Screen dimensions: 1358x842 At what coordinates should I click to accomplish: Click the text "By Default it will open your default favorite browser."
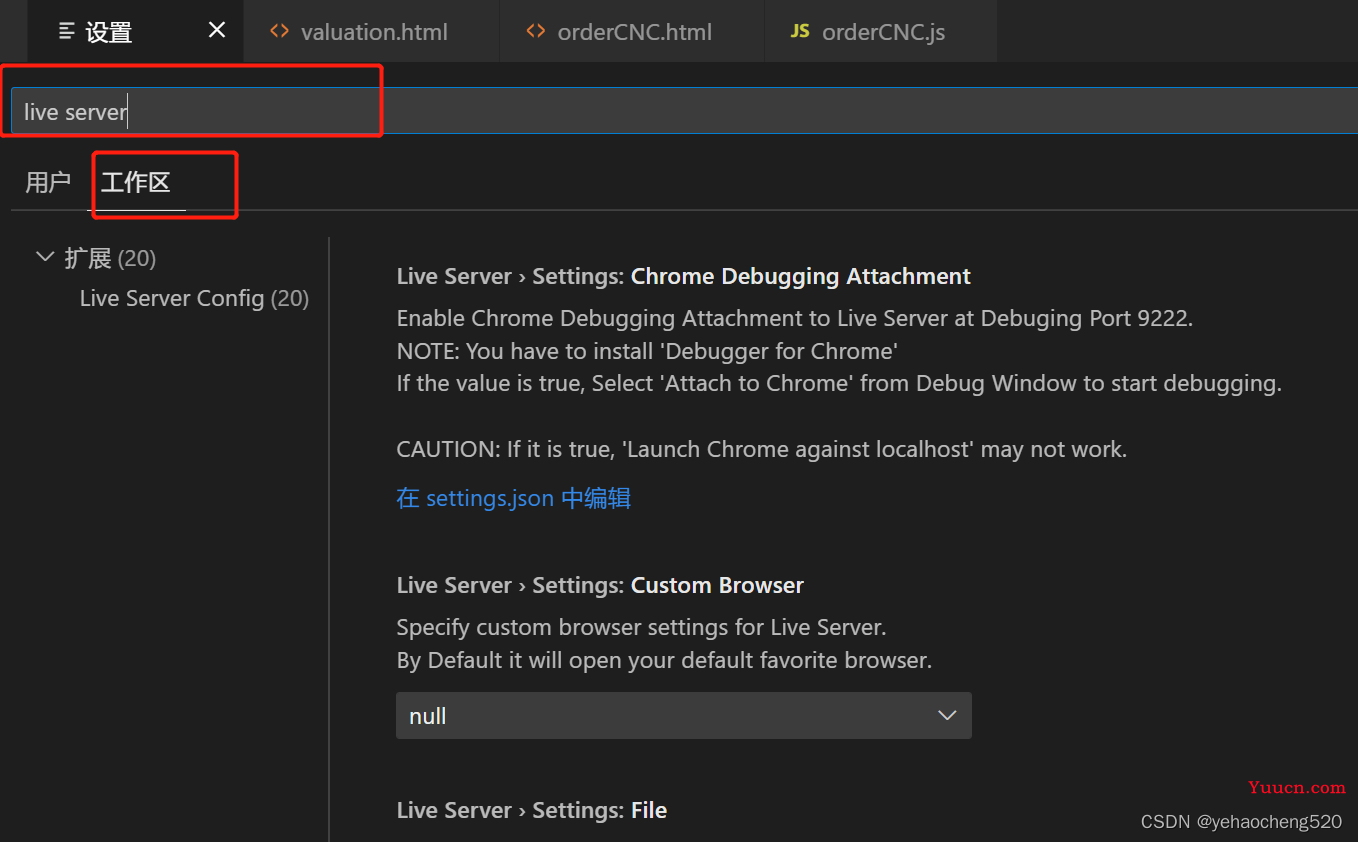[x=664, y=660]
